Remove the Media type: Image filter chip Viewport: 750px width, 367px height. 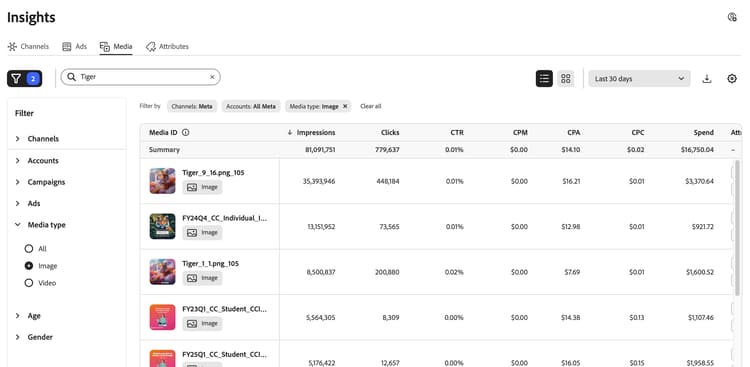tap(345, 106)
